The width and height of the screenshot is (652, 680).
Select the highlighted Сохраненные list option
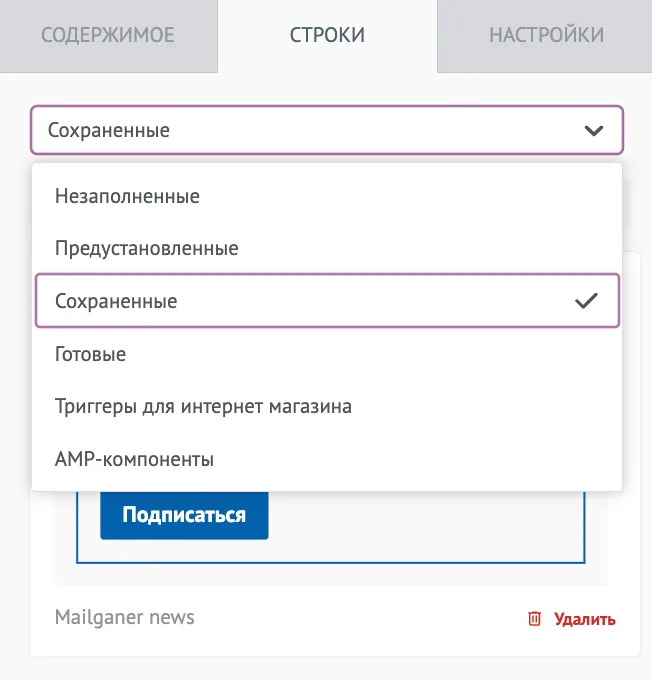point(327,301)
